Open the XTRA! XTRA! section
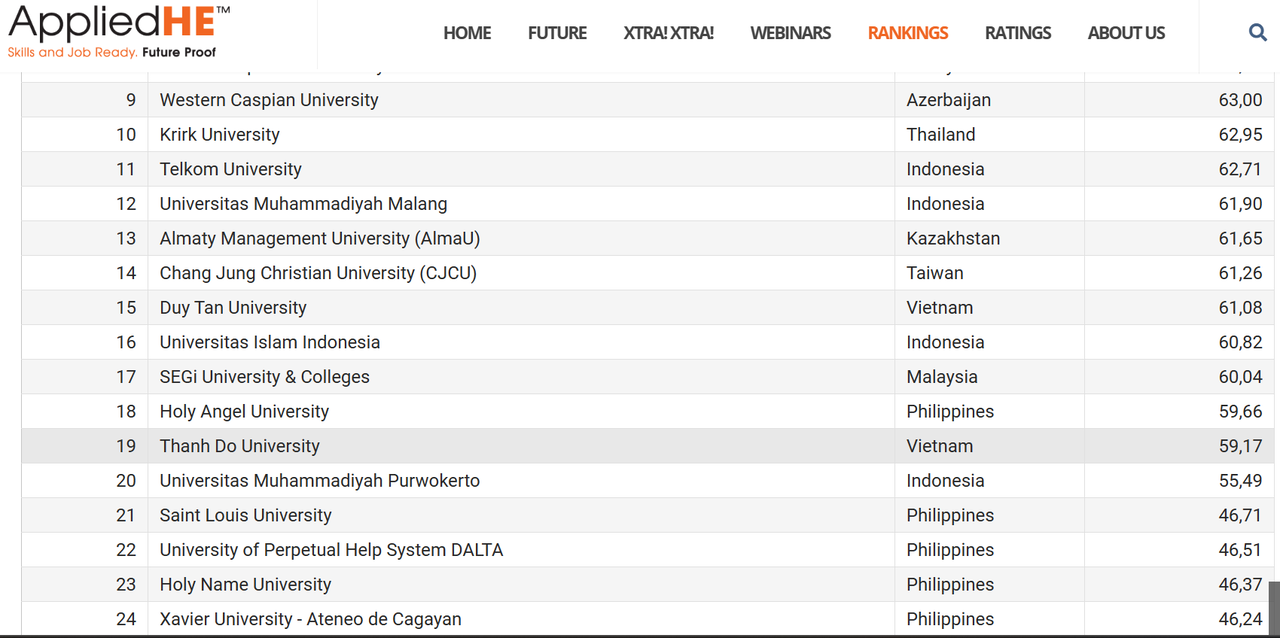 coord(668,32)
